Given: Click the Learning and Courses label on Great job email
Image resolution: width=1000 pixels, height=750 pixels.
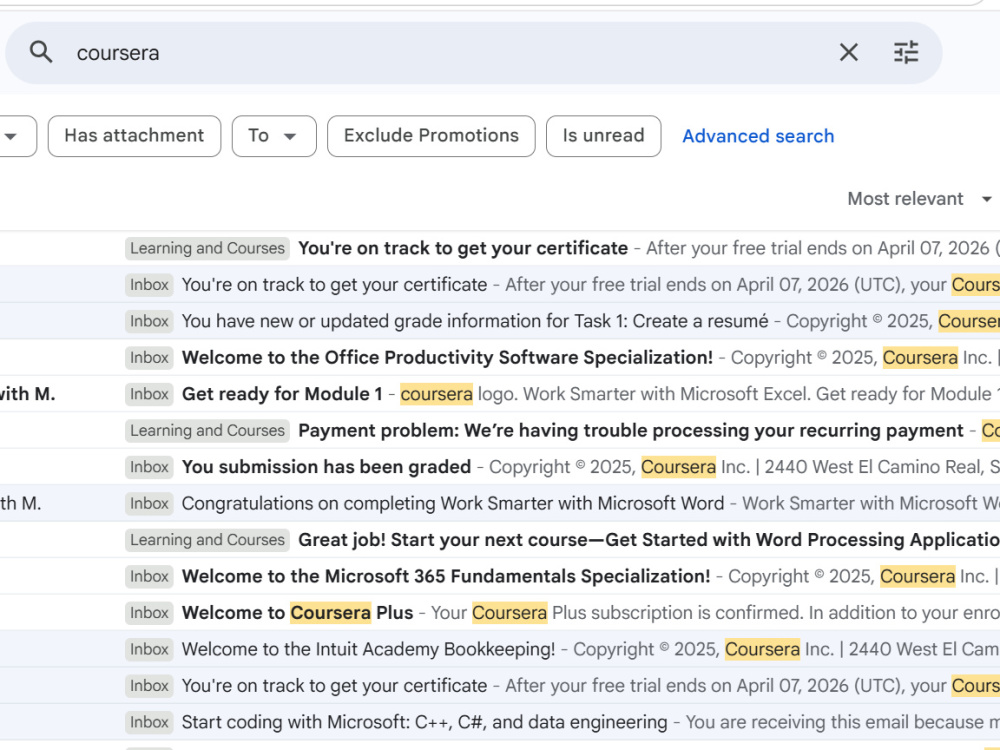Looking at the screenshot, I should pyautogui.click(x=207, y=540).
